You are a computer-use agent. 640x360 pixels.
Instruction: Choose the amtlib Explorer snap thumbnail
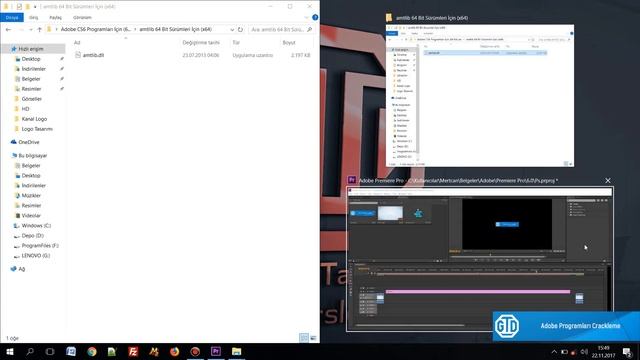(x=480, y=96)
